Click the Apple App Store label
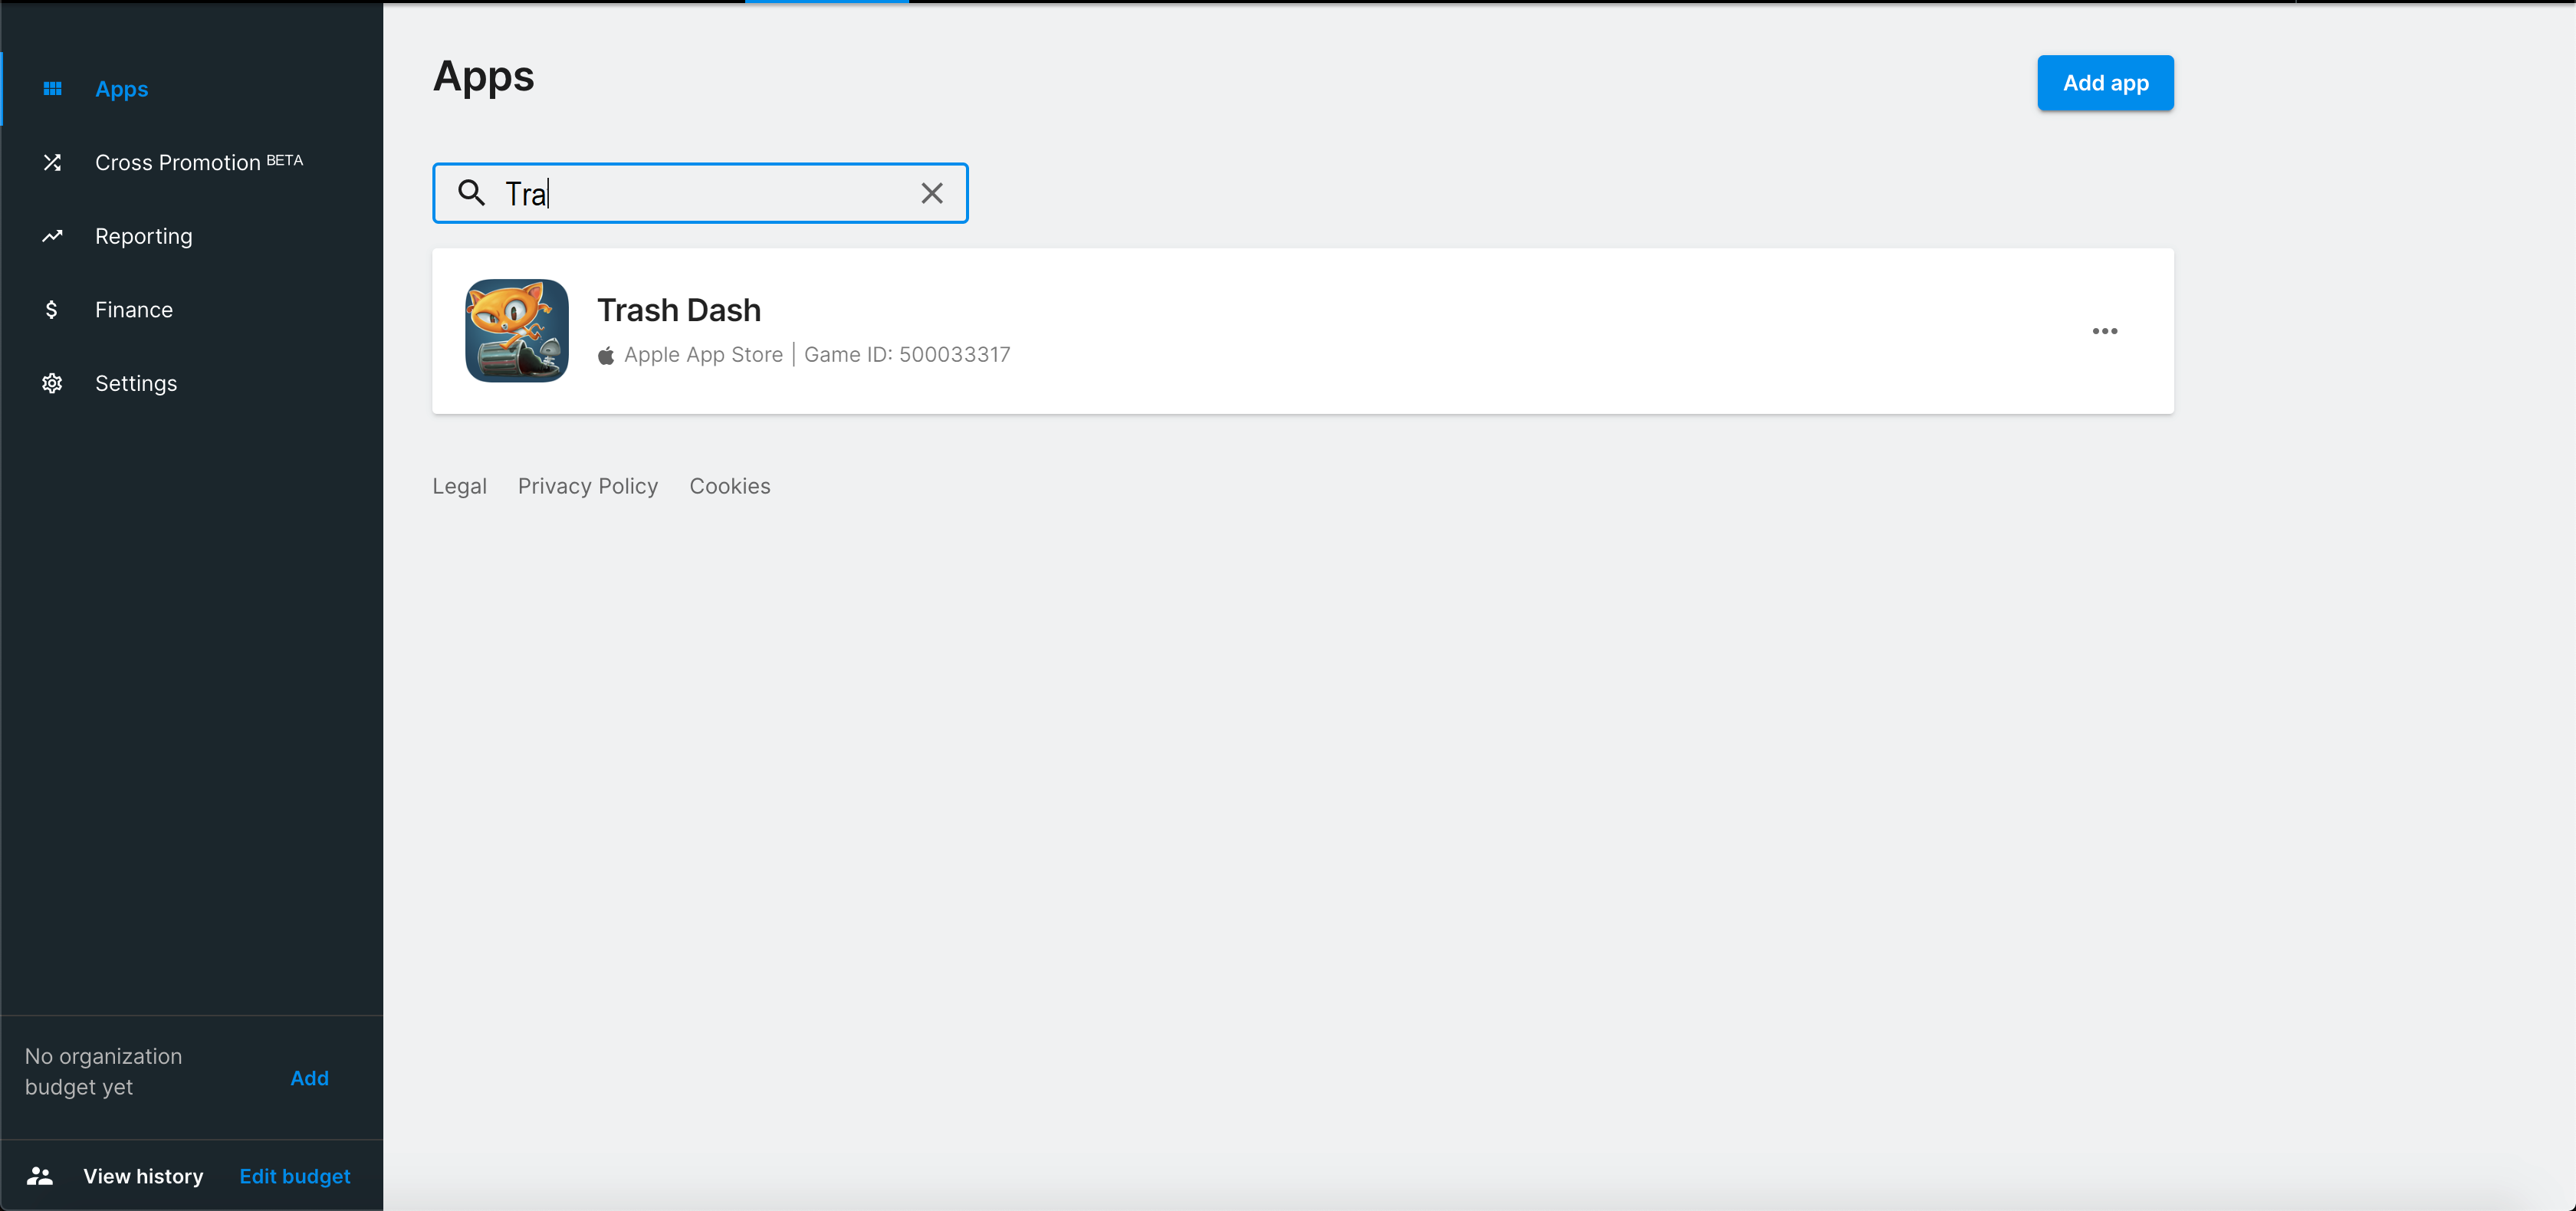 [x=703, y=354]
